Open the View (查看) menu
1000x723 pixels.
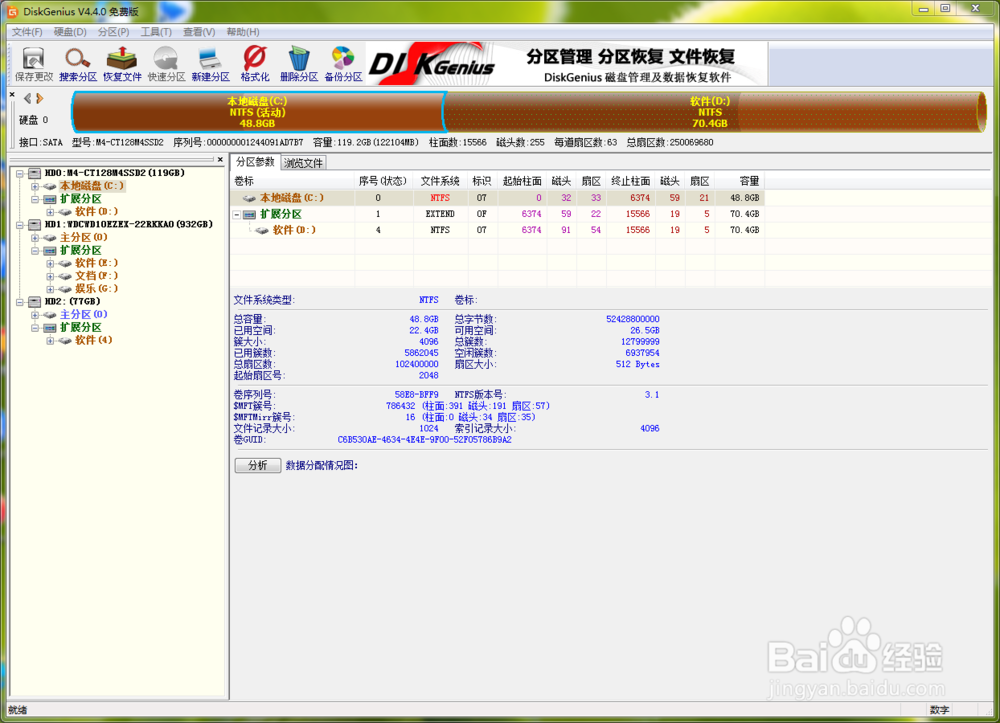[x=199, y=32]
